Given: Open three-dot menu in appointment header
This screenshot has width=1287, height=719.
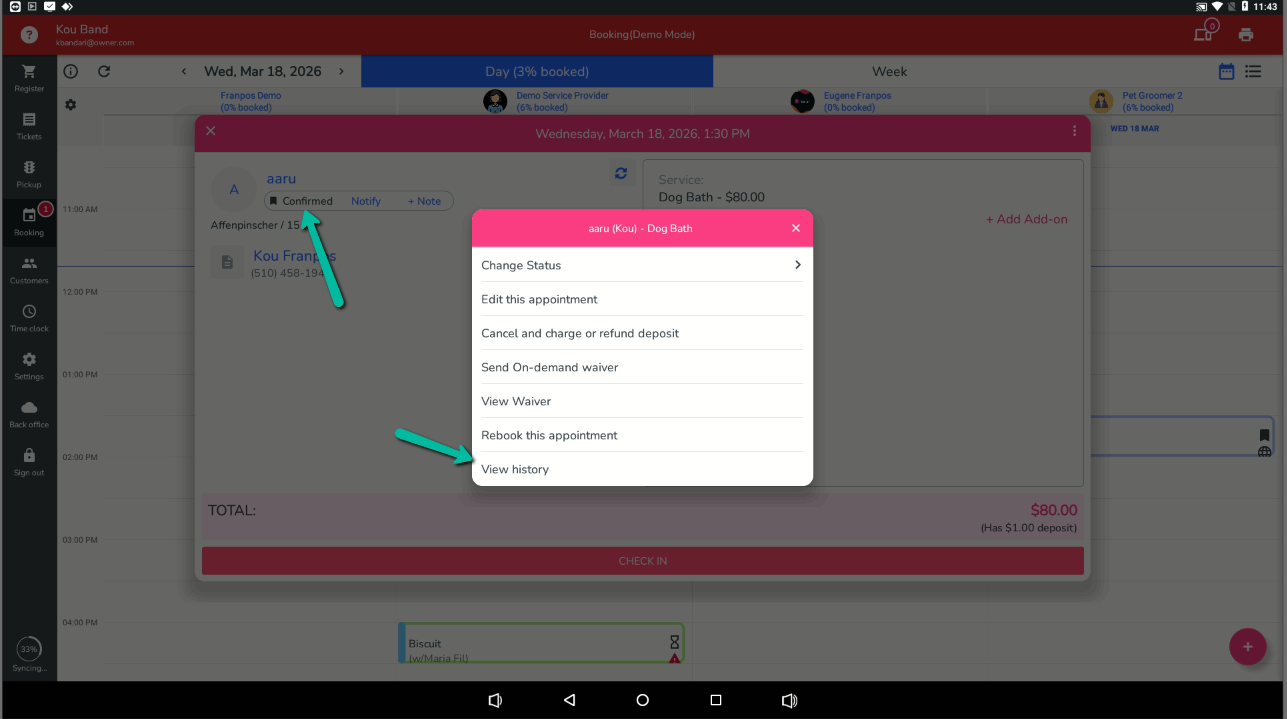Looking at the screenshot, I should [1074, 131].
